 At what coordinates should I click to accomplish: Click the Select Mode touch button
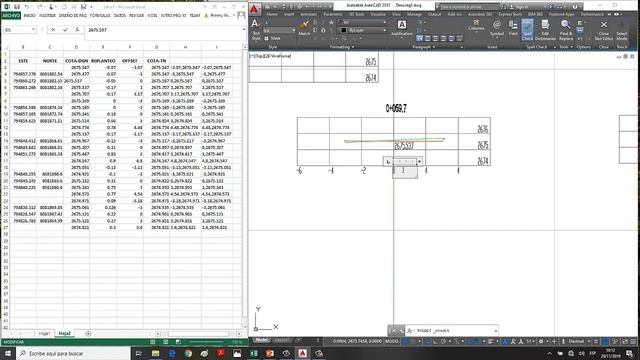pos(622,30)
